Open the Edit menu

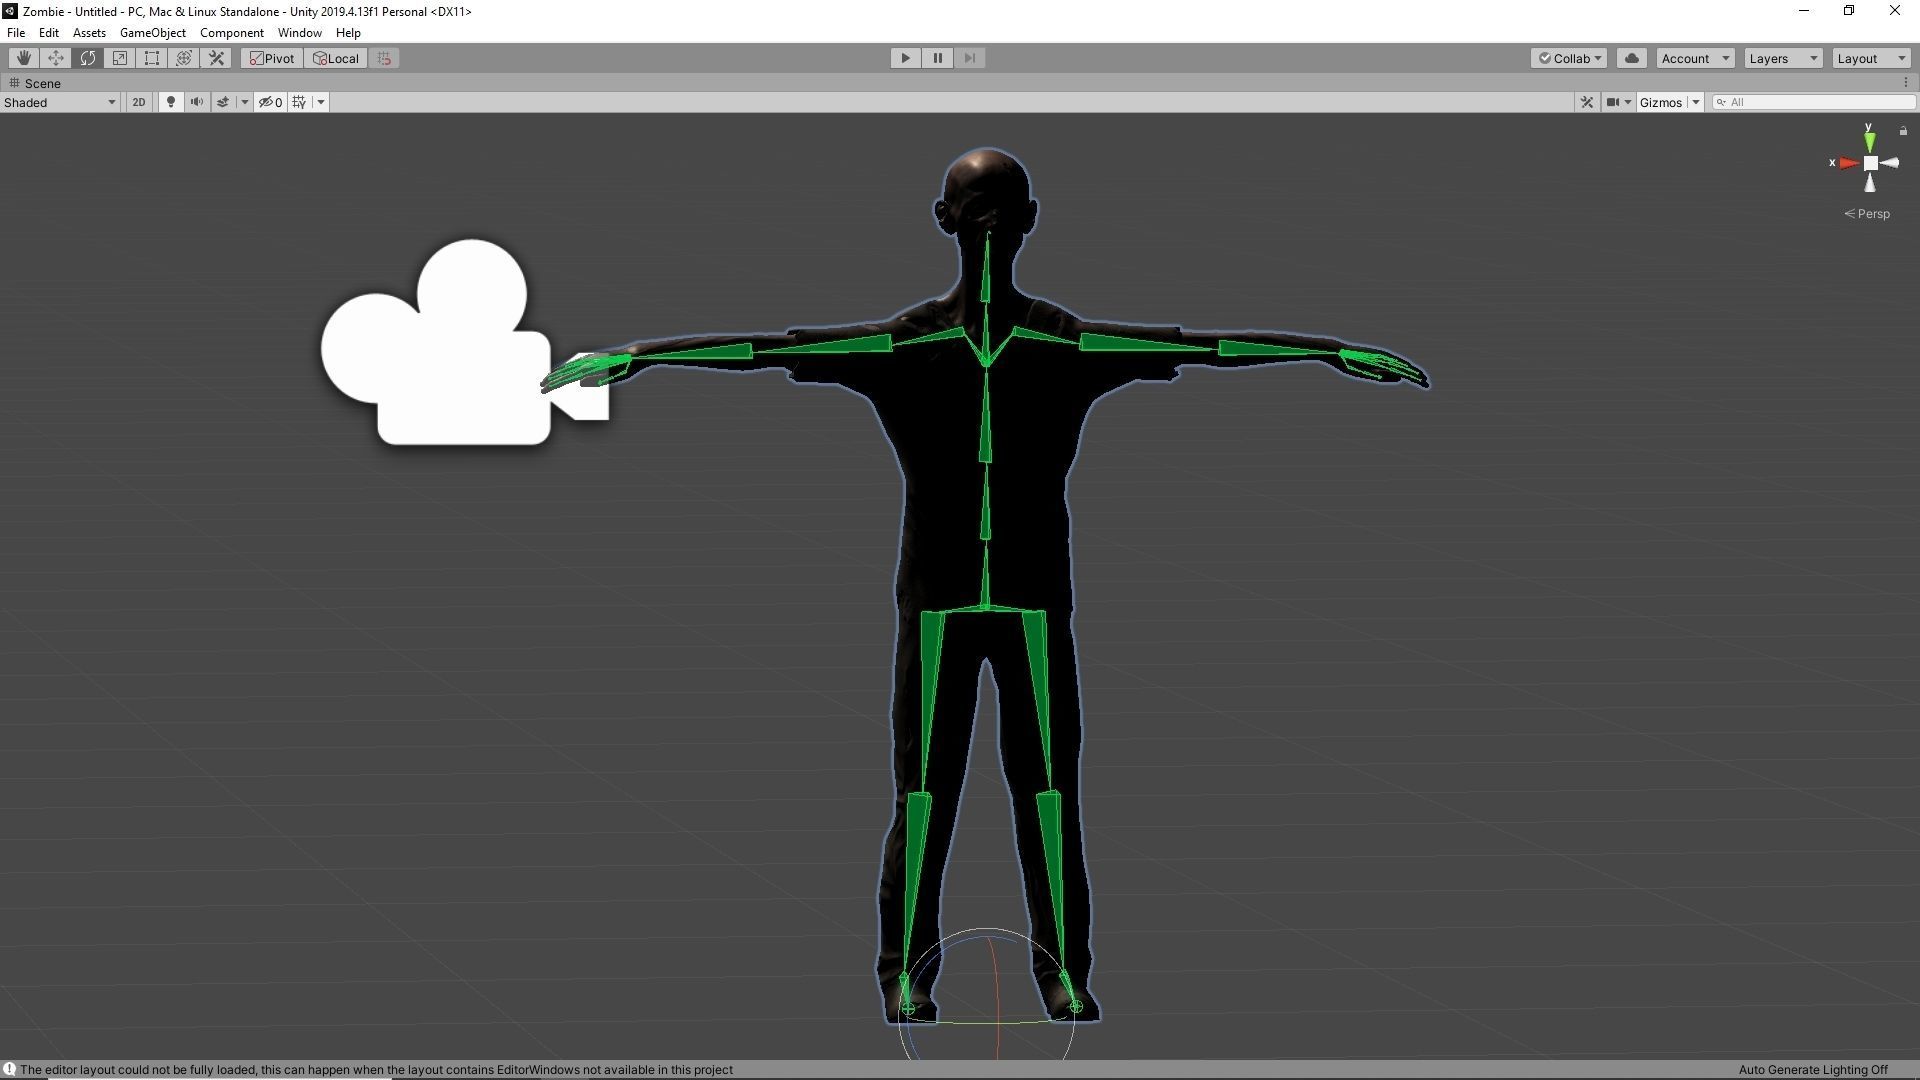[48, 33]
